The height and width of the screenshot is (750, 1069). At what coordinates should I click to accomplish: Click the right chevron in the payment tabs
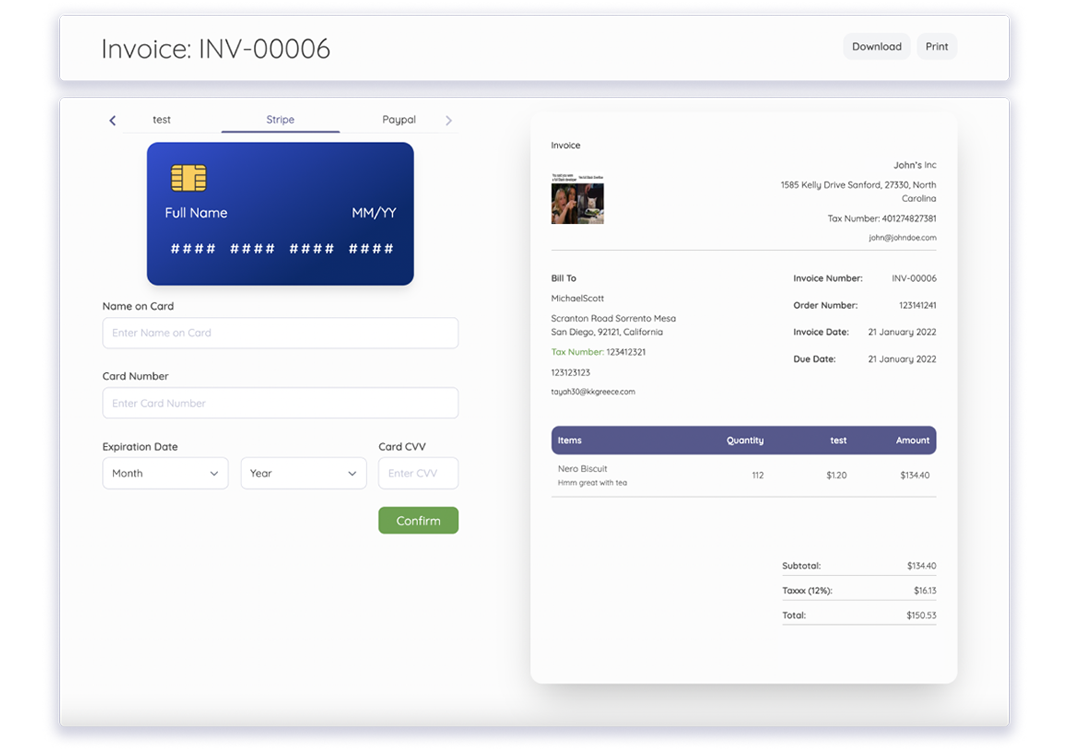pyautogui.click(x=448, y=120)
